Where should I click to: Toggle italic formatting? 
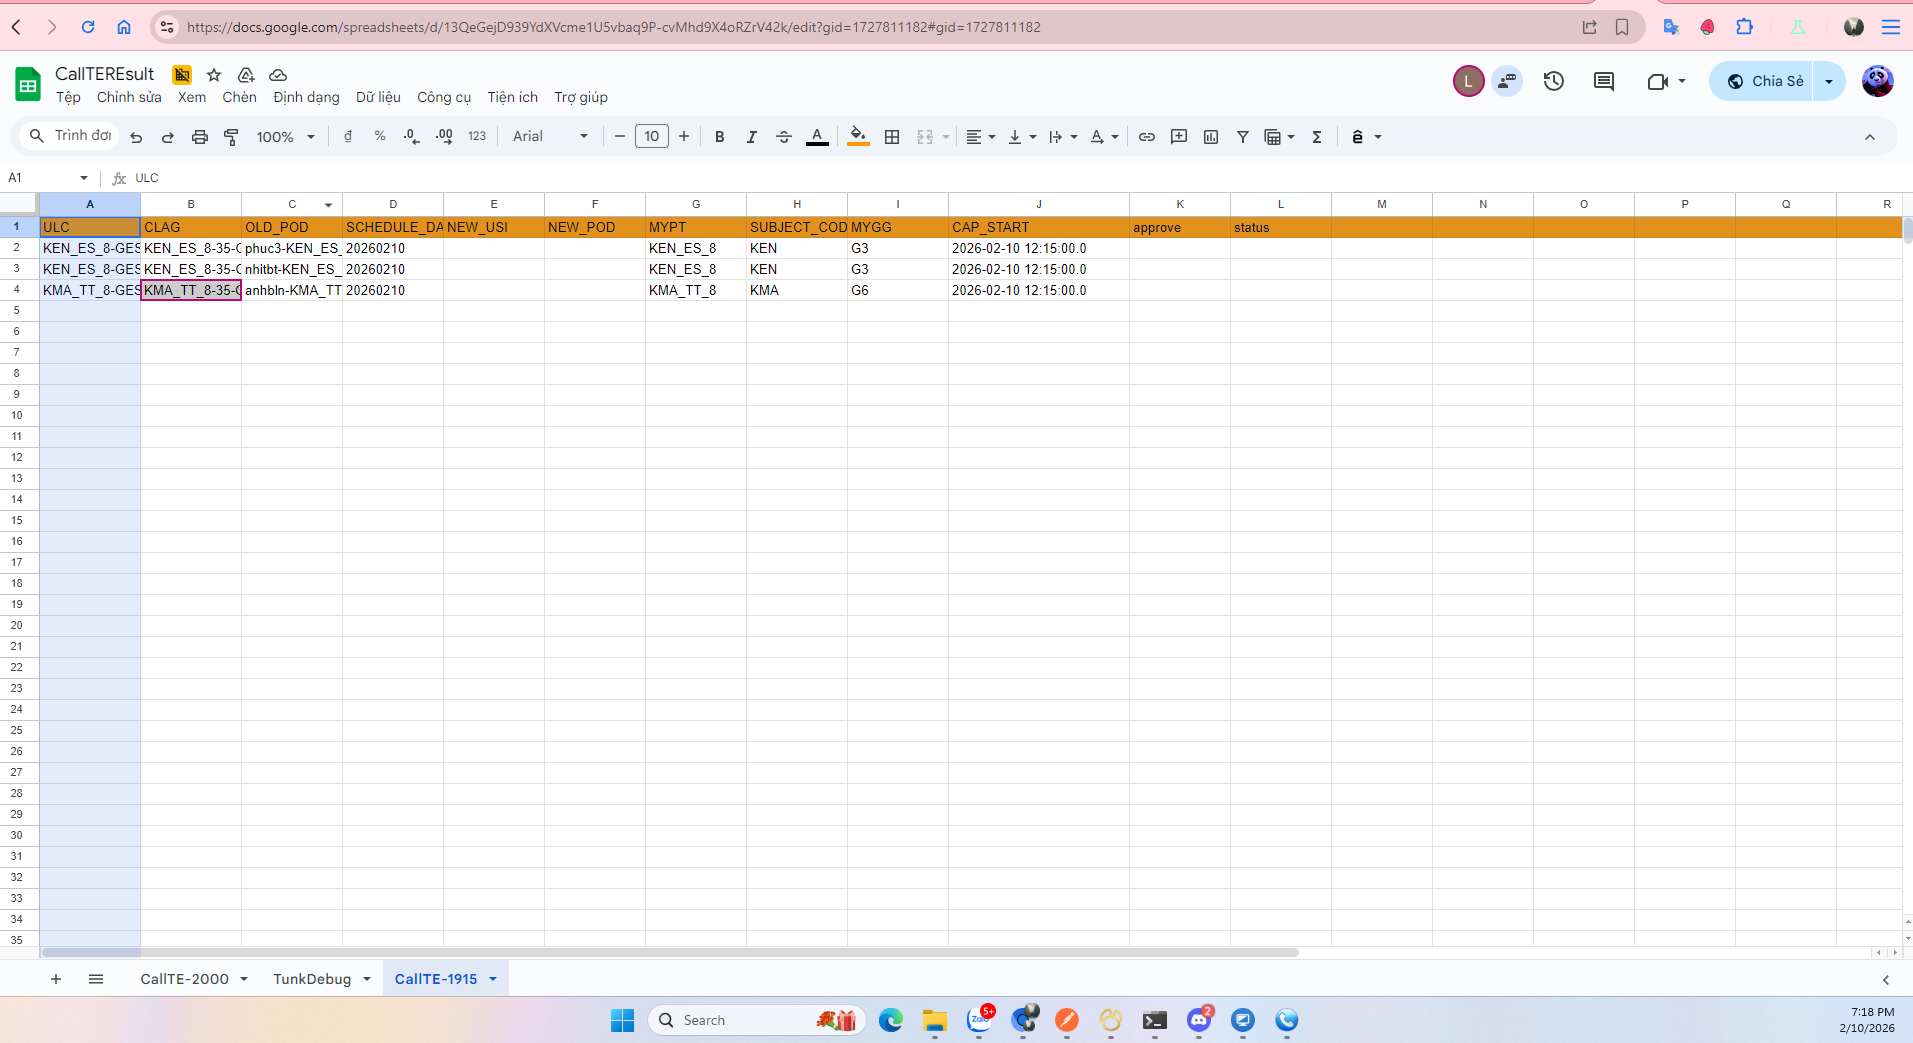point(751,137)
